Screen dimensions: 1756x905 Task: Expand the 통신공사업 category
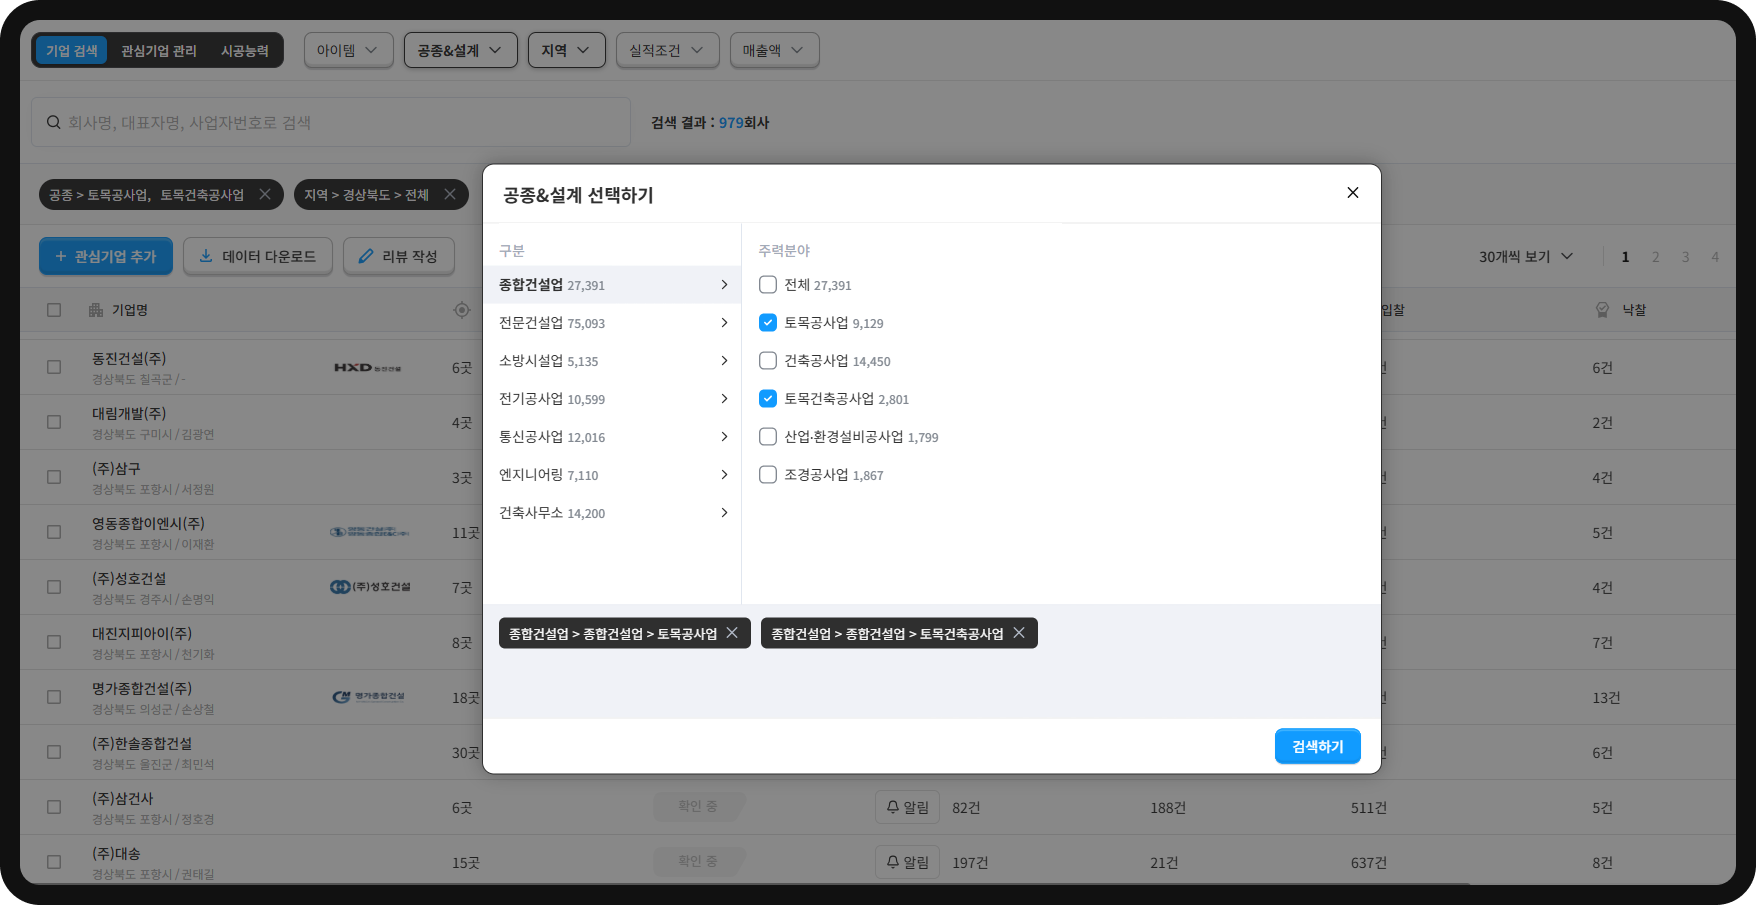click(x=612, y=437)
